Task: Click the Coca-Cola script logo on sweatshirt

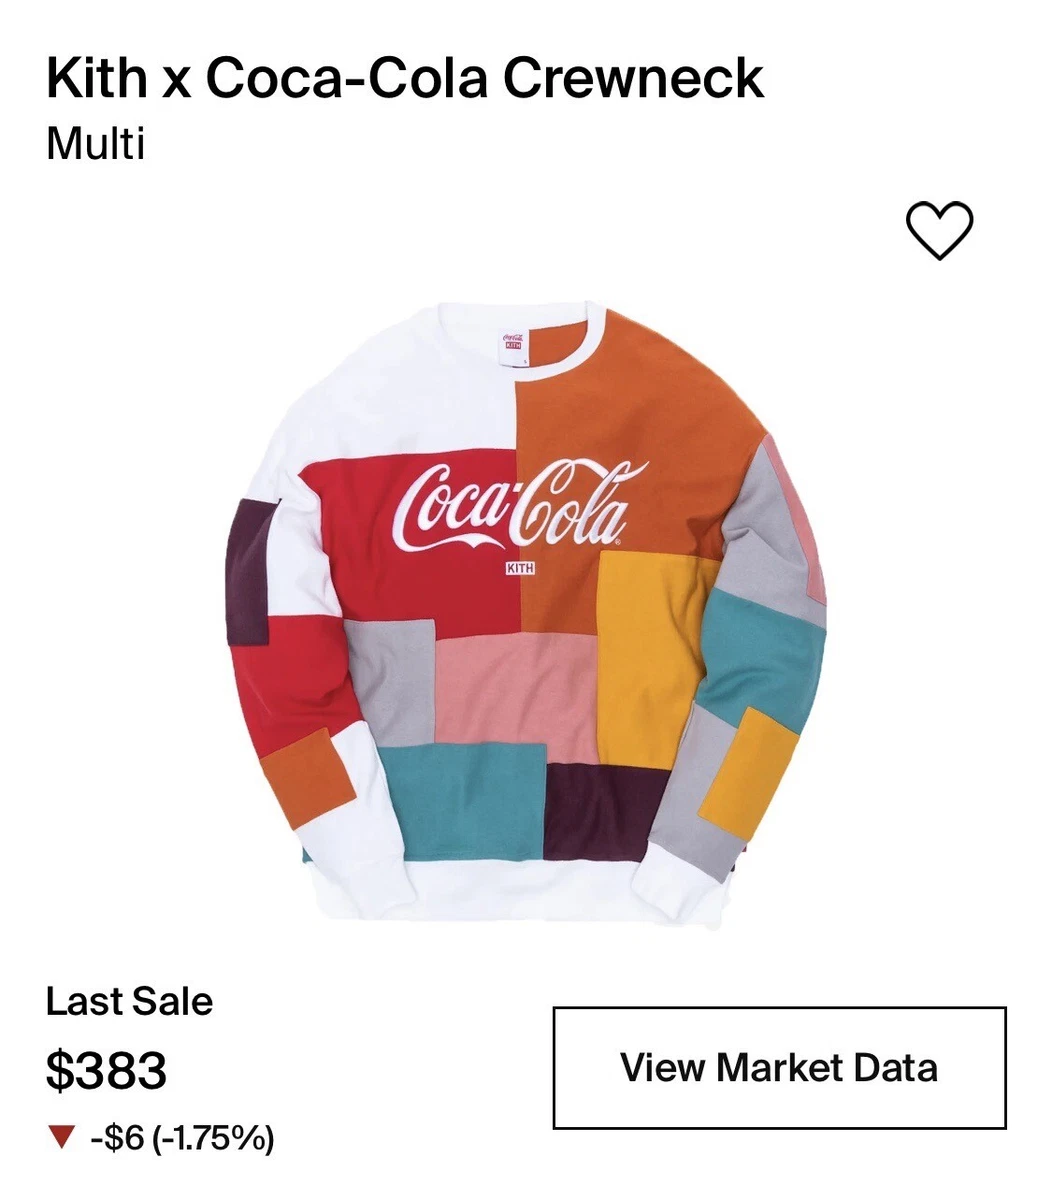Action: click(514, 508)
